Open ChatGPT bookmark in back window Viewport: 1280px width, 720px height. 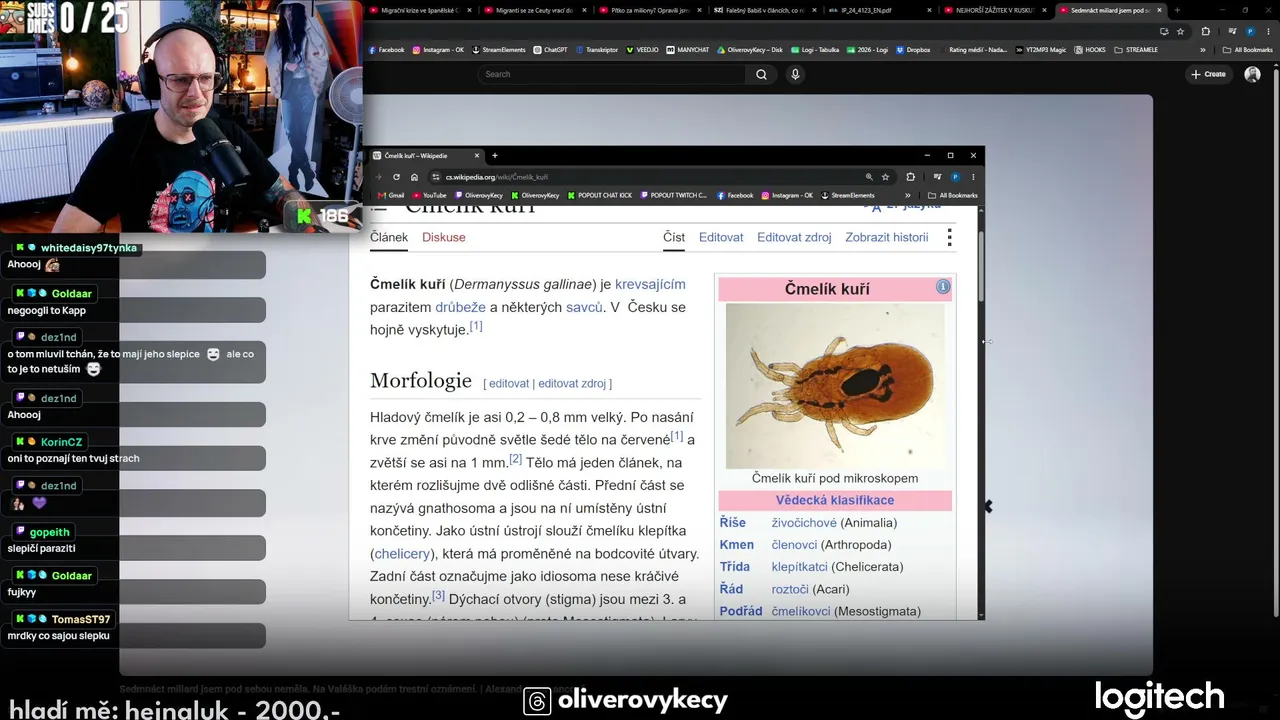(x=551, y=49)
